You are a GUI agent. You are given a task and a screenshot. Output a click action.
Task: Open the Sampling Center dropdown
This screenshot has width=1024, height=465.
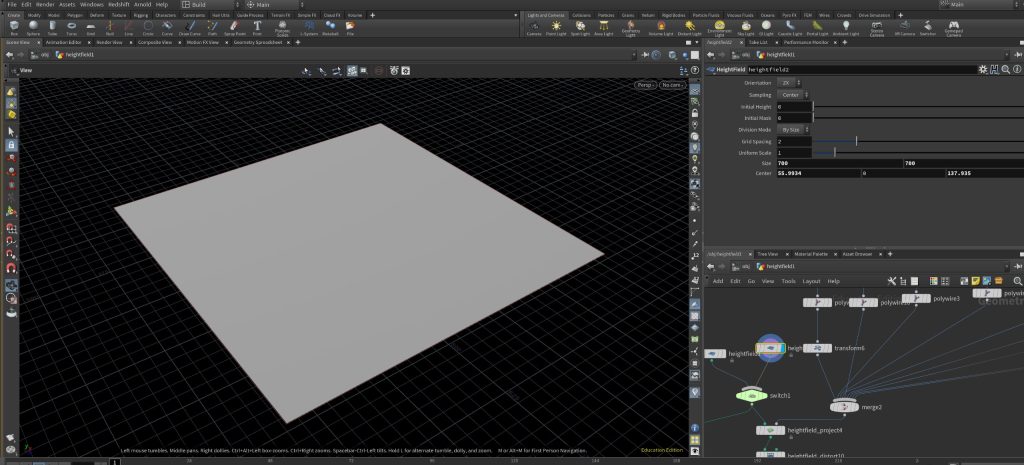tap(793, 95)
